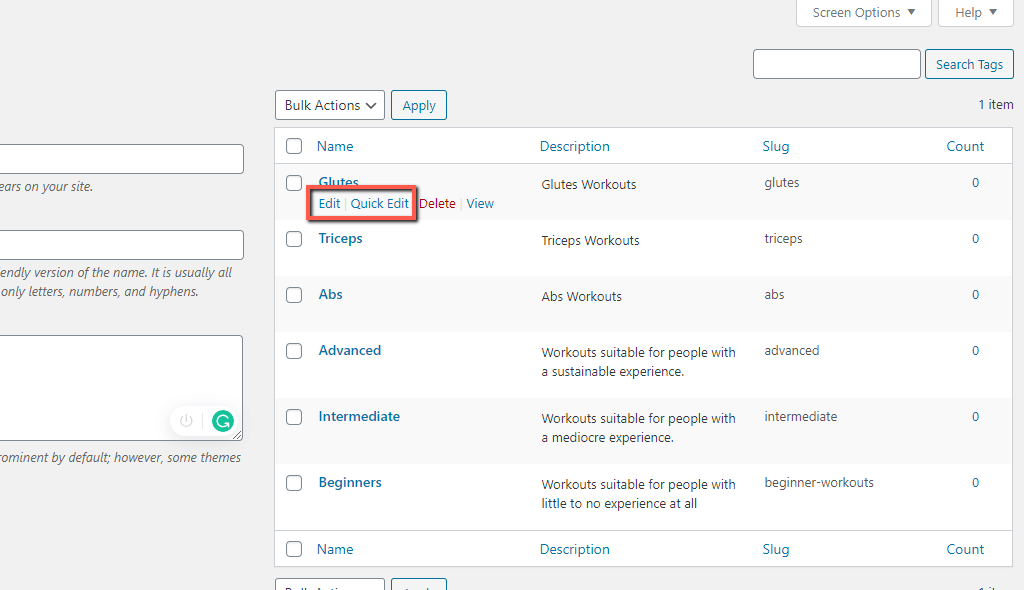This screenshot has width=1024, height=590.
Task: Check the Intermediate row checkbox
Action: click(x=294, y=417)
